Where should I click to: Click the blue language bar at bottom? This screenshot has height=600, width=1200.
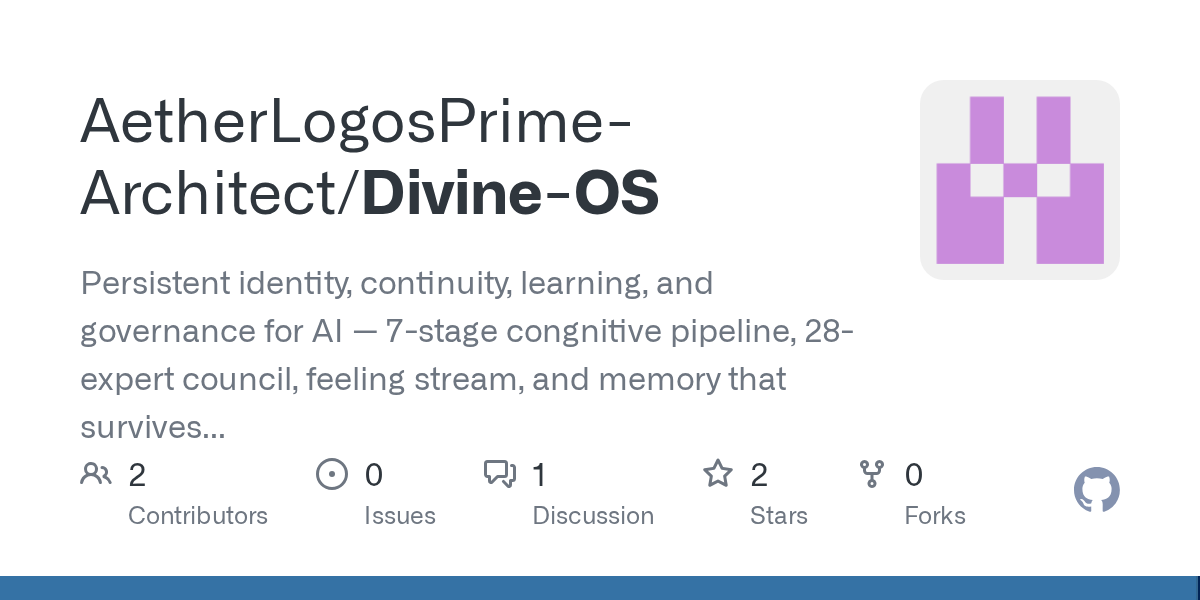coord(600,588)
